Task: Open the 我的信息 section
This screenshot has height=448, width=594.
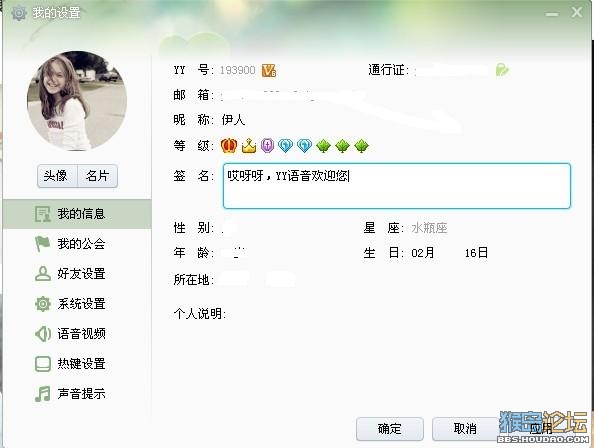Action: [77, 214]
